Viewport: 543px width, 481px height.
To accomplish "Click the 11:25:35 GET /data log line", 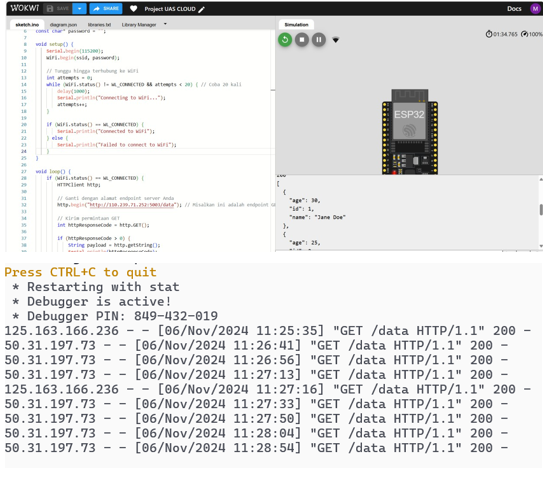I will click(x=267, y=331).
